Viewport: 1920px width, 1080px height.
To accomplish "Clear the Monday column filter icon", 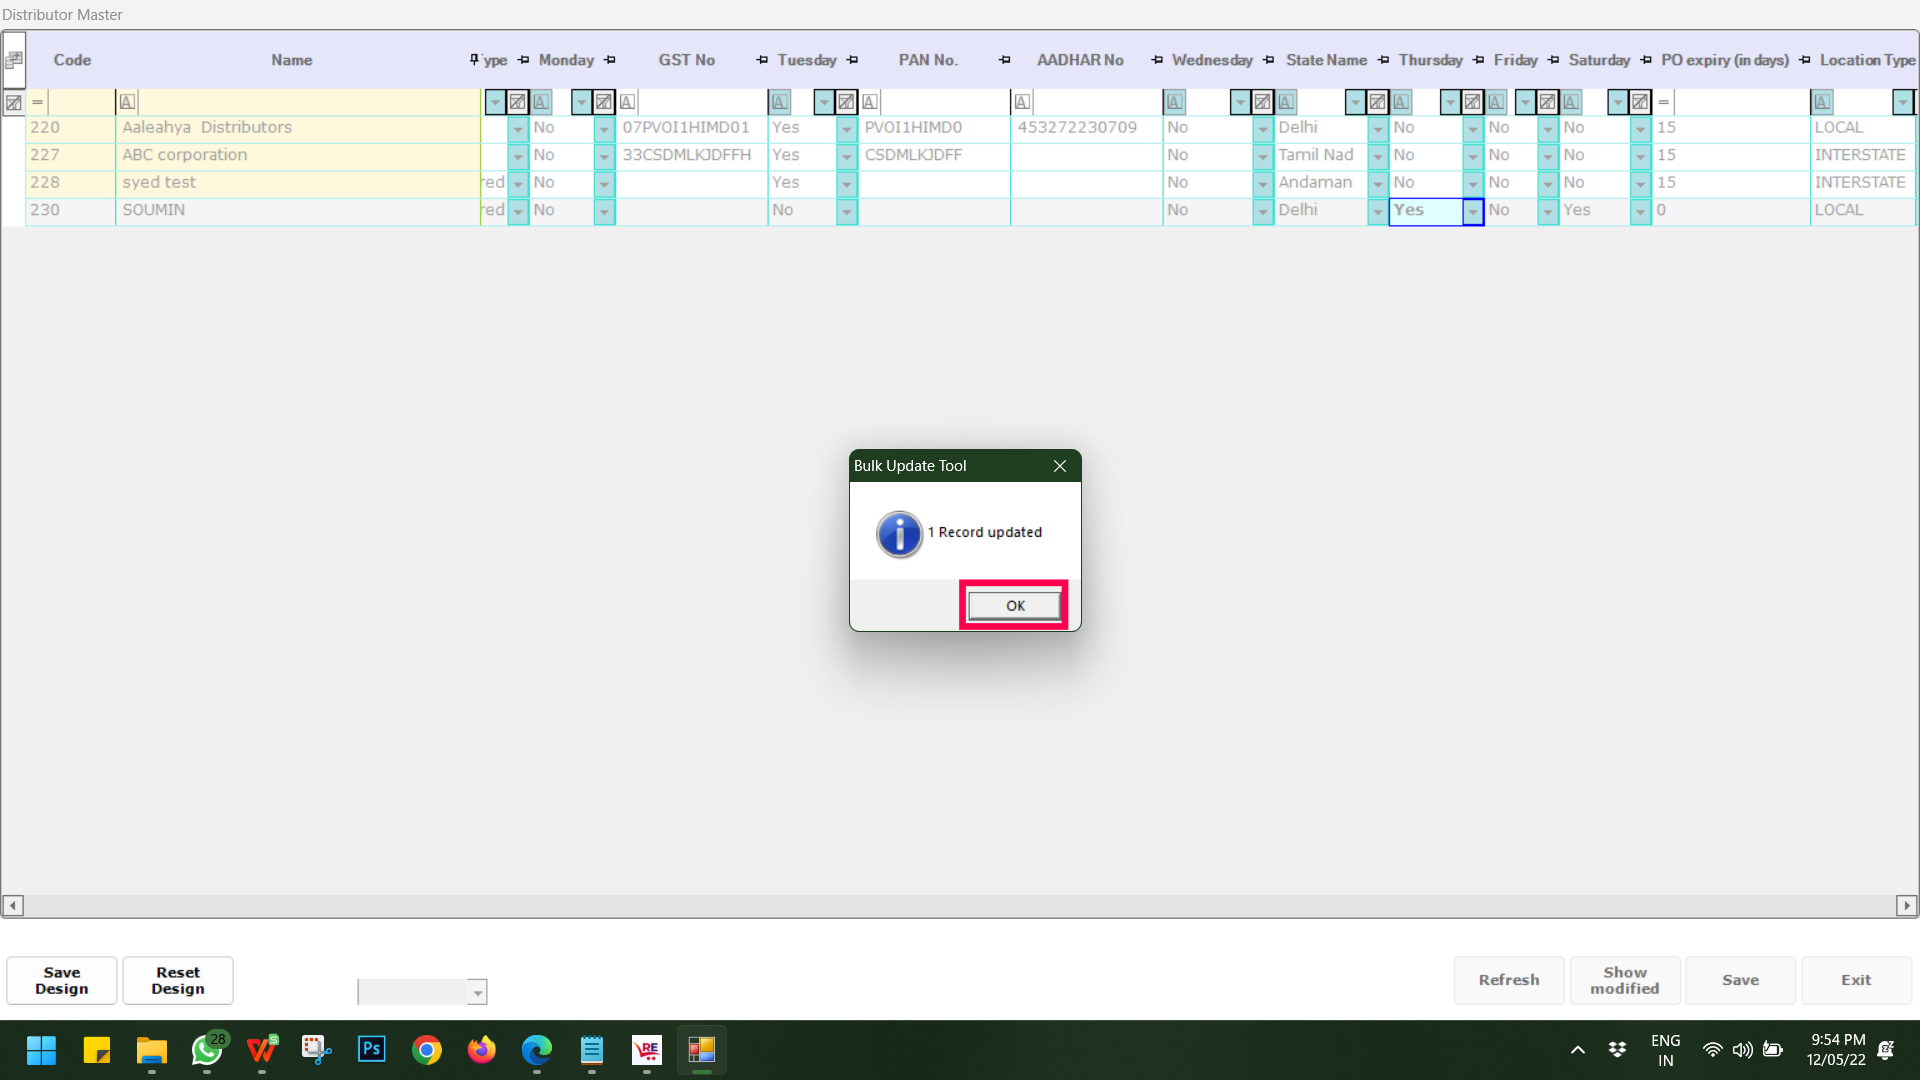I will tap(603, 102).
